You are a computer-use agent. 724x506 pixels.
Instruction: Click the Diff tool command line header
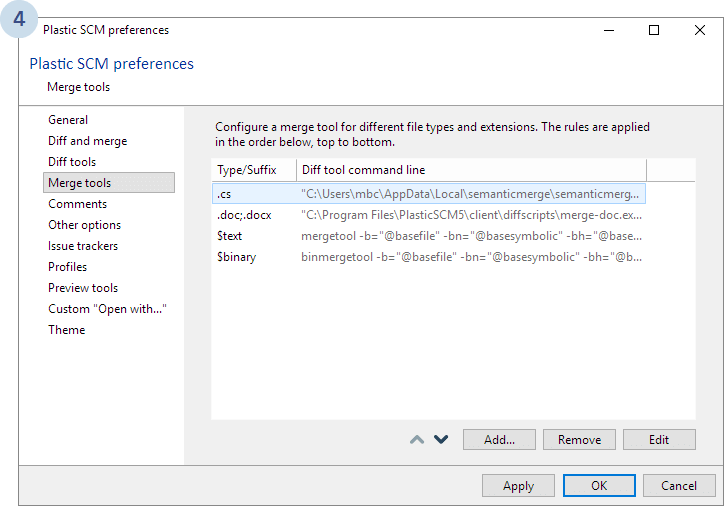[x=471, y=170]
